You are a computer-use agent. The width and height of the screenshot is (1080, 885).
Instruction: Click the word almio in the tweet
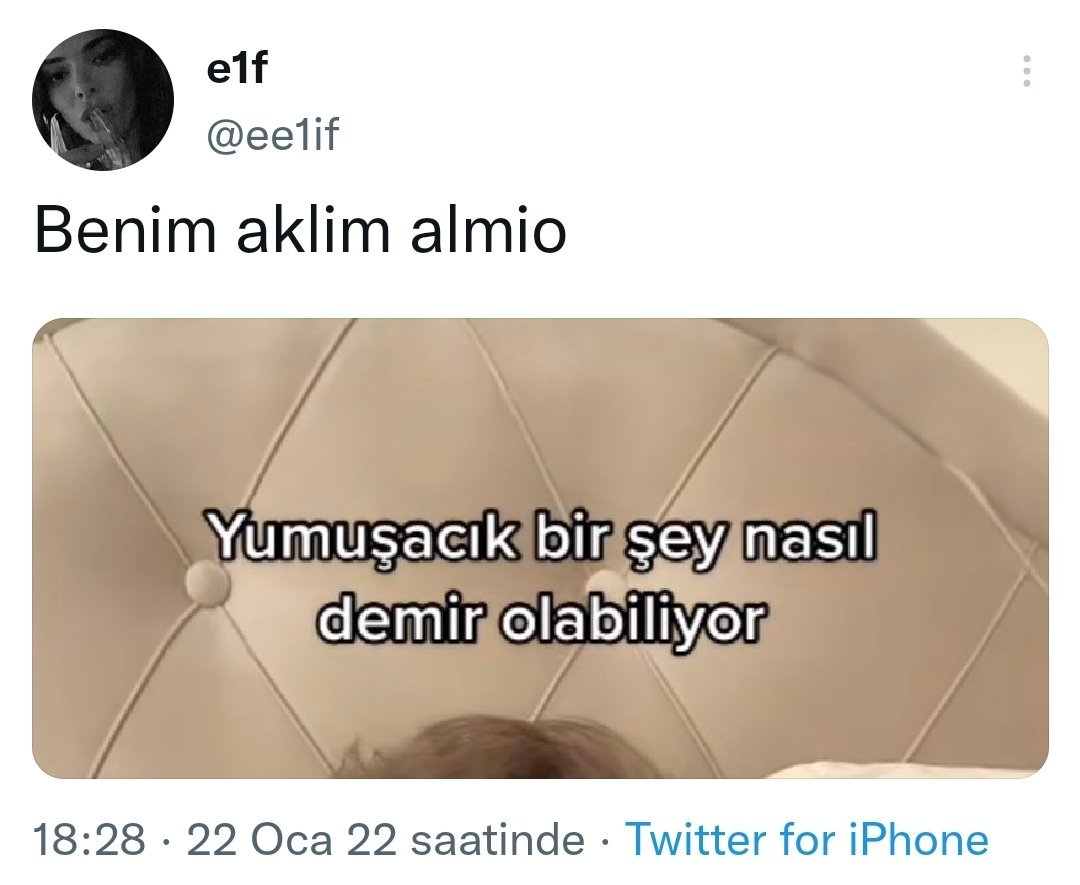(488, 231)
